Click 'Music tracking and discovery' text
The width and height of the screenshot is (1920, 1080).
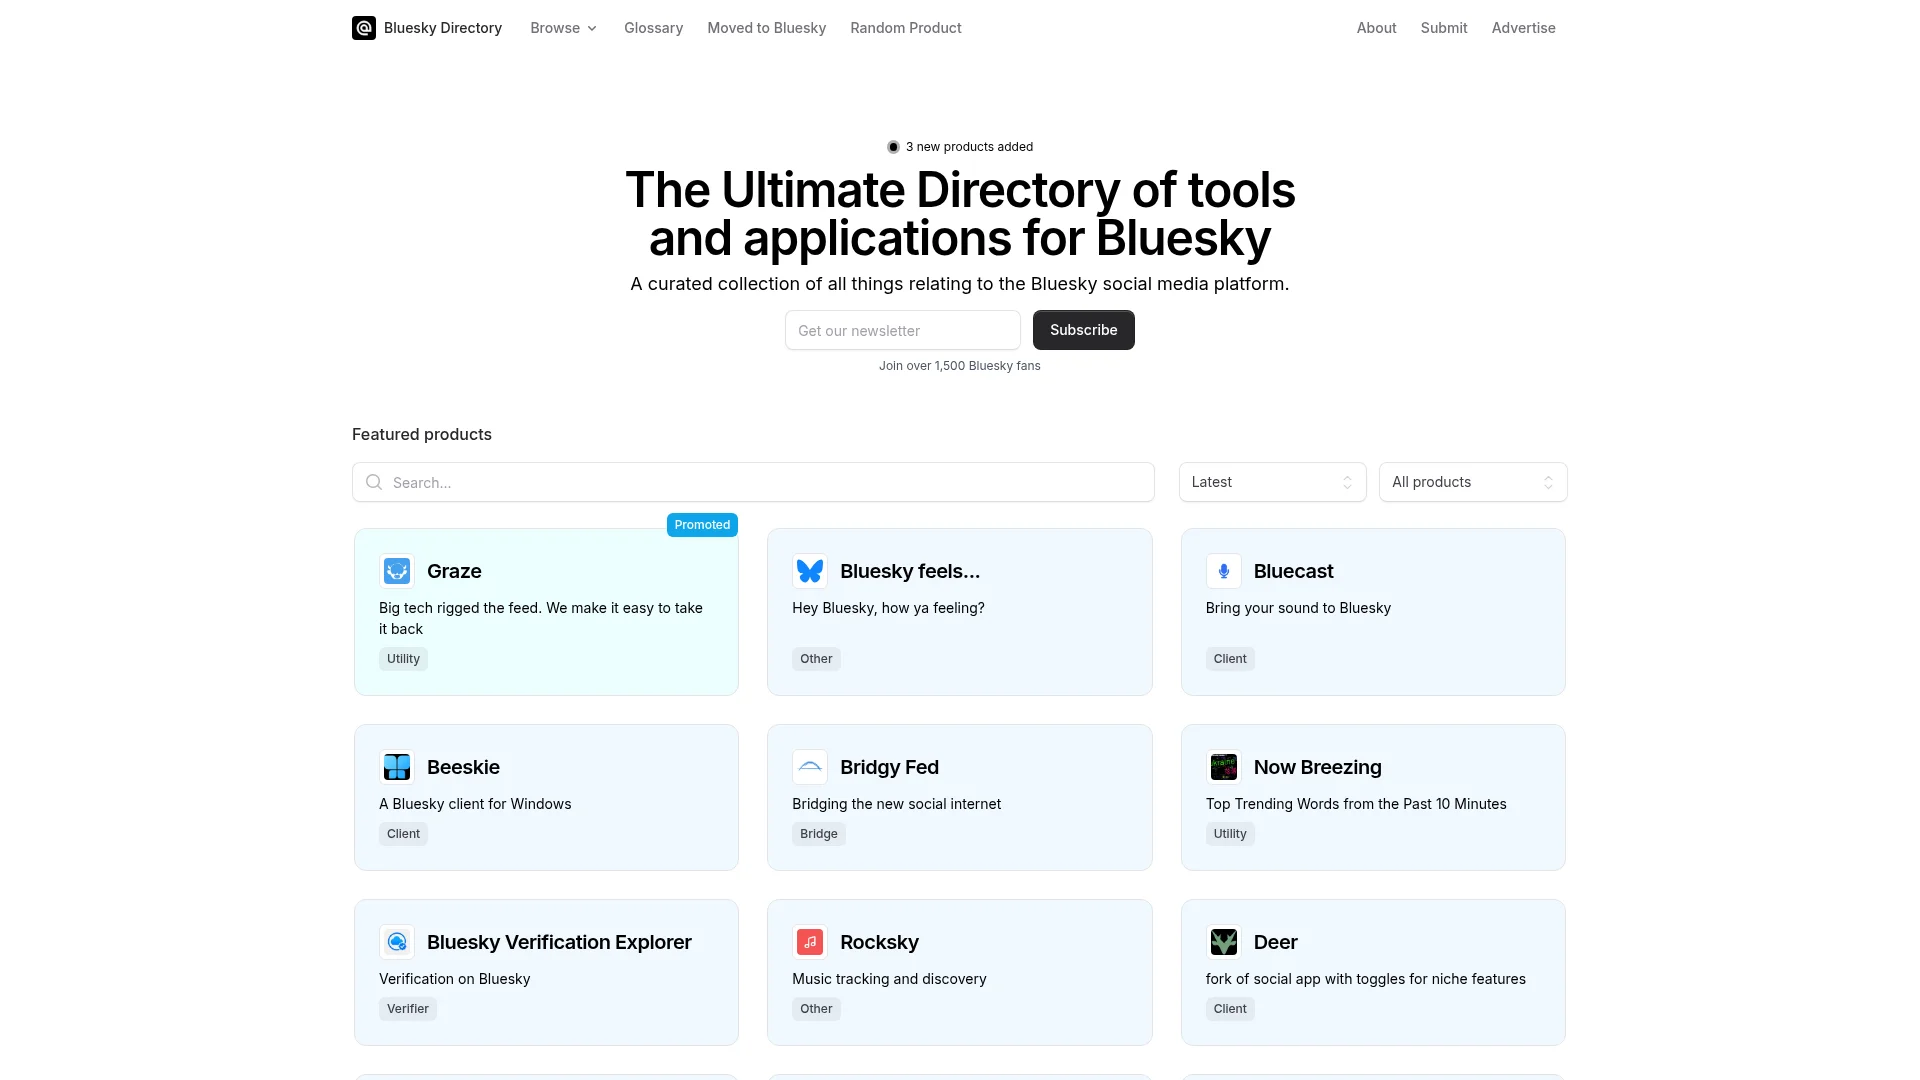pos(889,979)
